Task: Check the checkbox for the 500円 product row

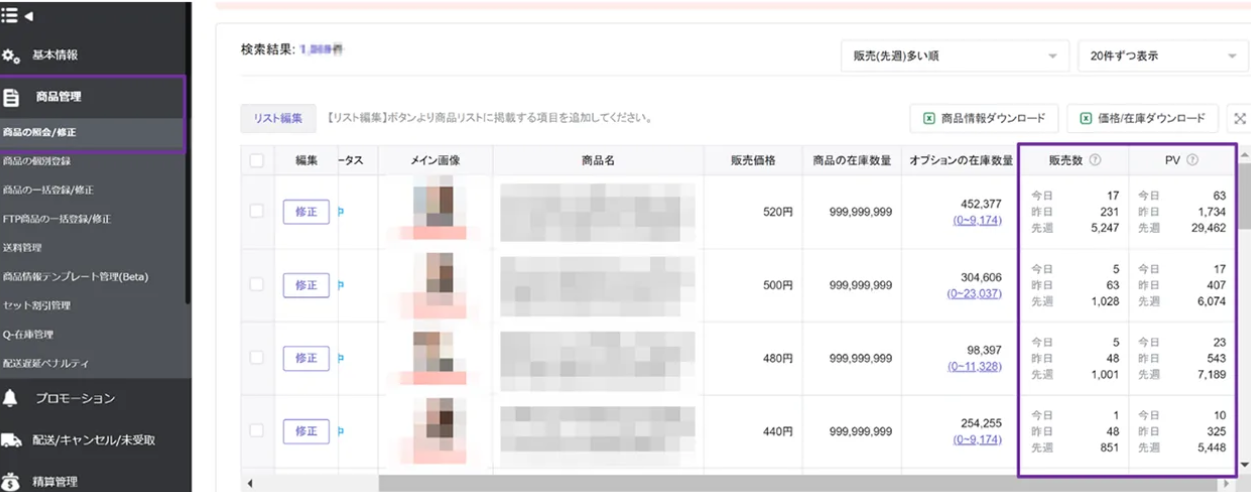Action: (x=257, y=285)
